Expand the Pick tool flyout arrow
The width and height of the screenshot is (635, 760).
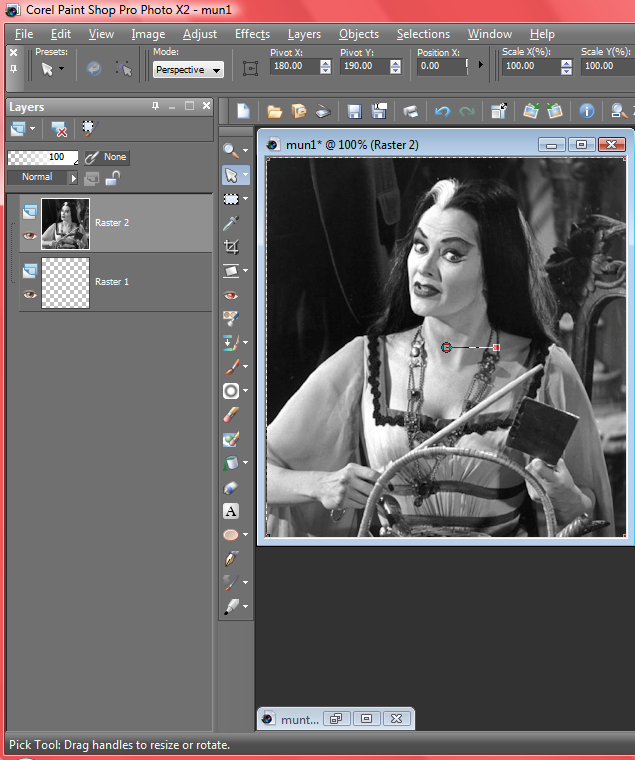click(245, 174)
